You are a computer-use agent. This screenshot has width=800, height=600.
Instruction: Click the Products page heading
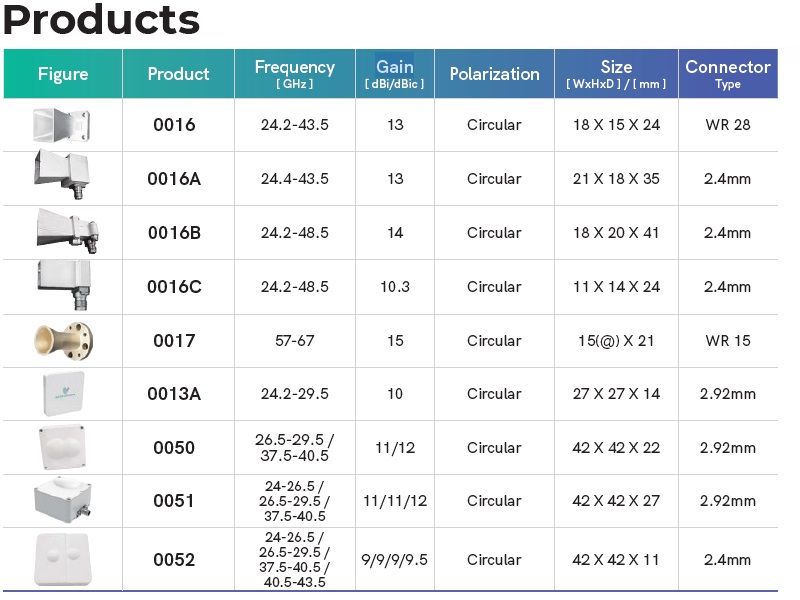click(101, 20)
